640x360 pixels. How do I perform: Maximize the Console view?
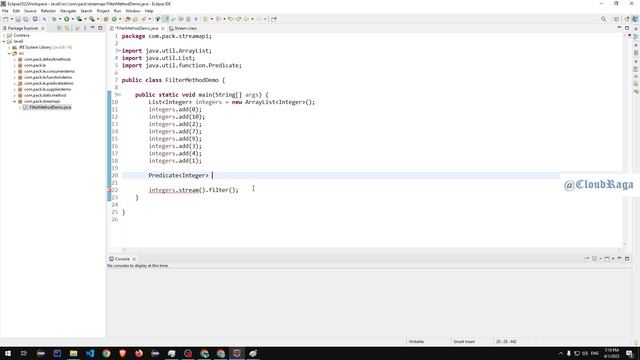click(627, 259)
